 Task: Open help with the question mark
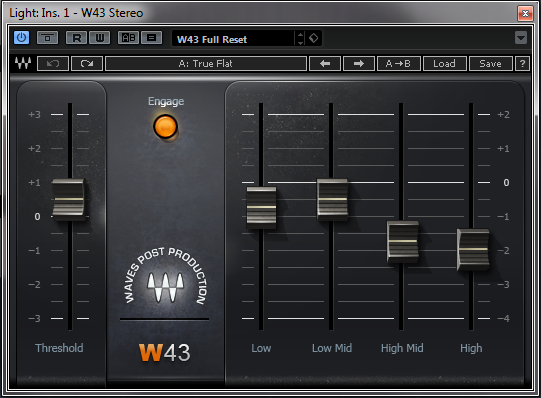[x=522, y=63]
